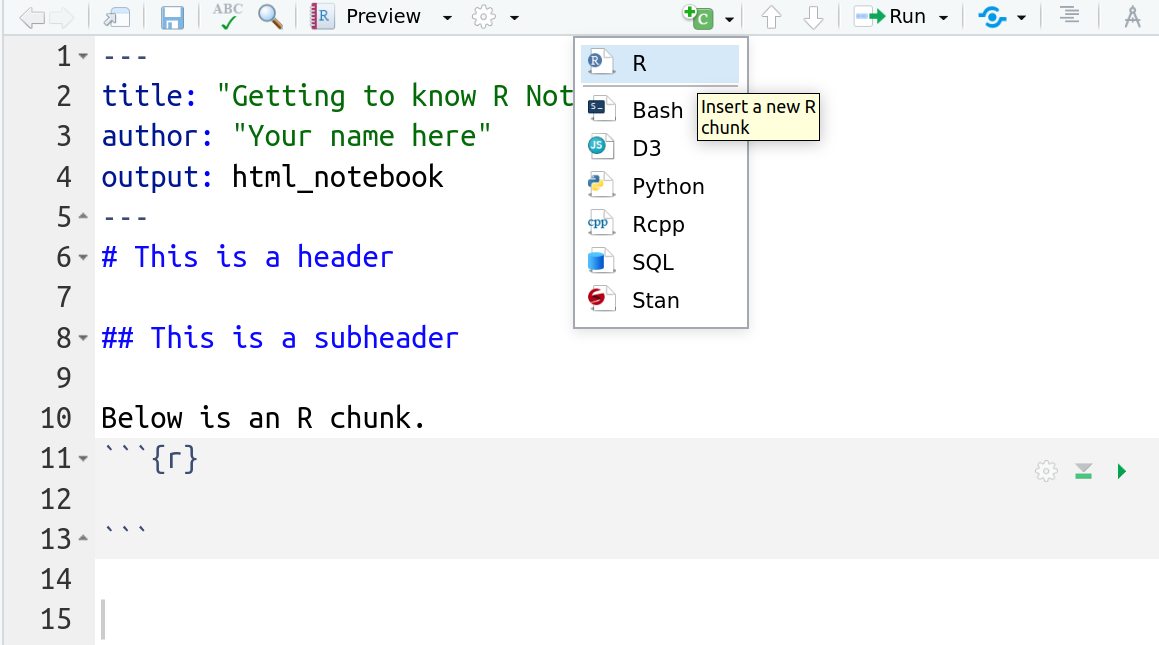Show the document outline
The height and width of the screenshot is (645, 1159).
[x=1069, y=15]
